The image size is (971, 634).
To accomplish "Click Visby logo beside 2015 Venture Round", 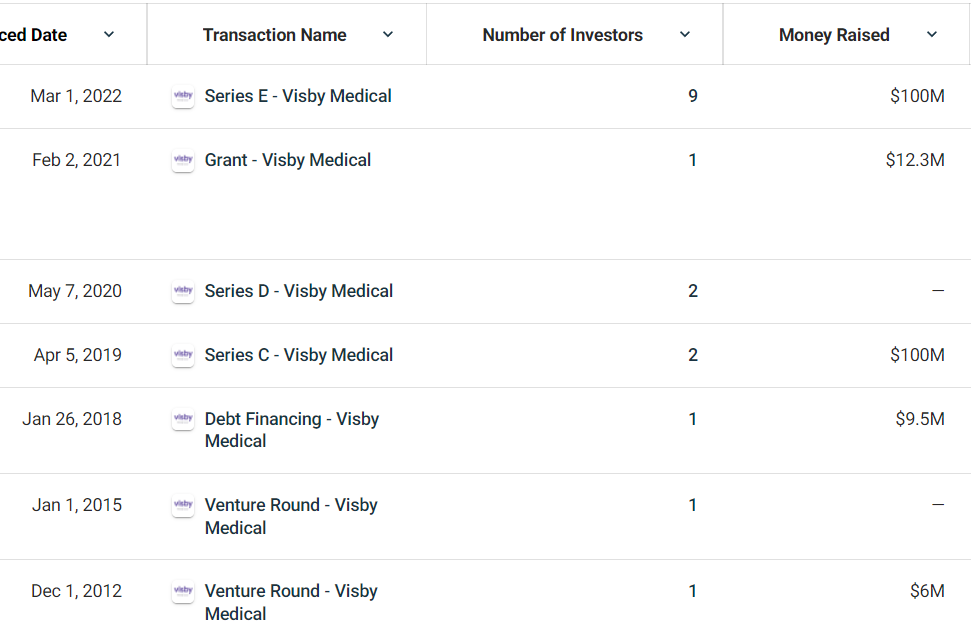I will click(x=183, y=506).
